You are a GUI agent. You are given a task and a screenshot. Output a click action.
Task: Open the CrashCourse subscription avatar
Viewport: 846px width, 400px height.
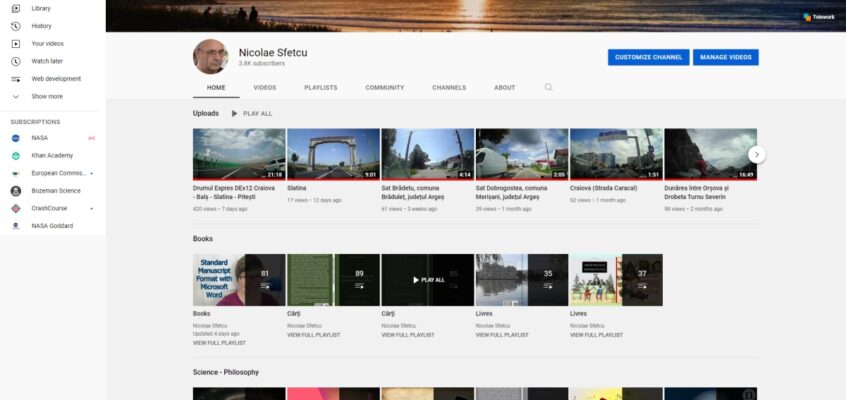(x=16, y=208)
